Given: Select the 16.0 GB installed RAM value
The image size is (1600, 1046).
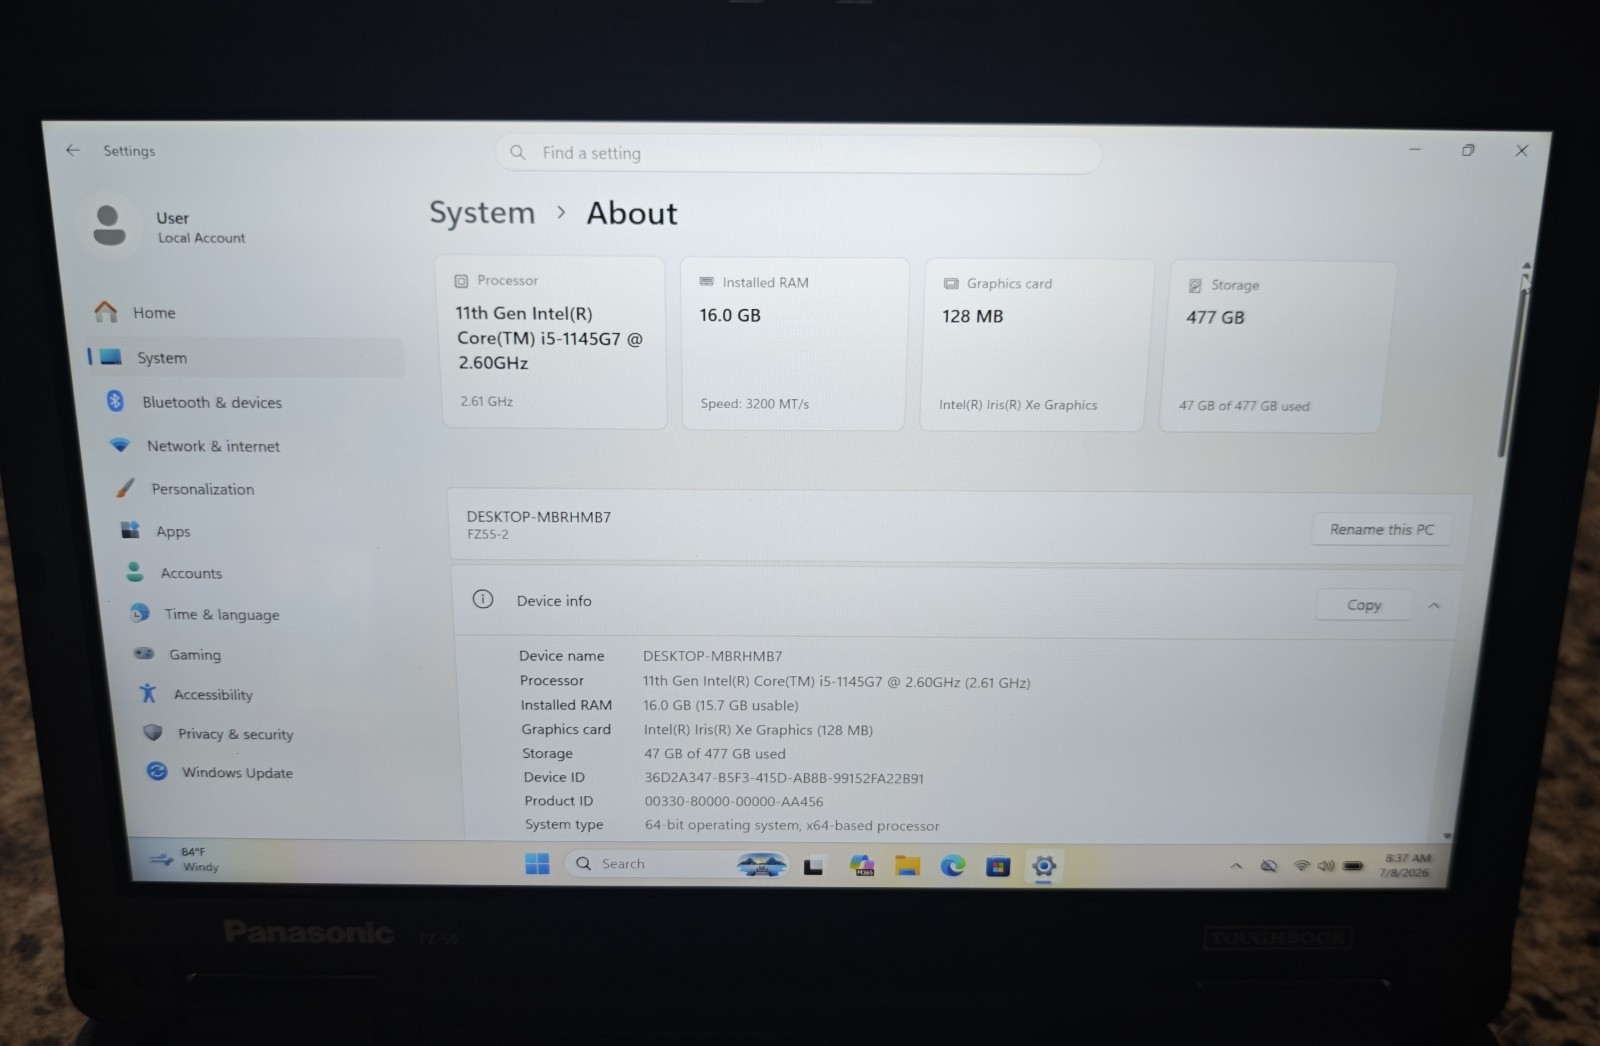Looking at the screenshot, I should pyautogui.click(x=730, y=315).
